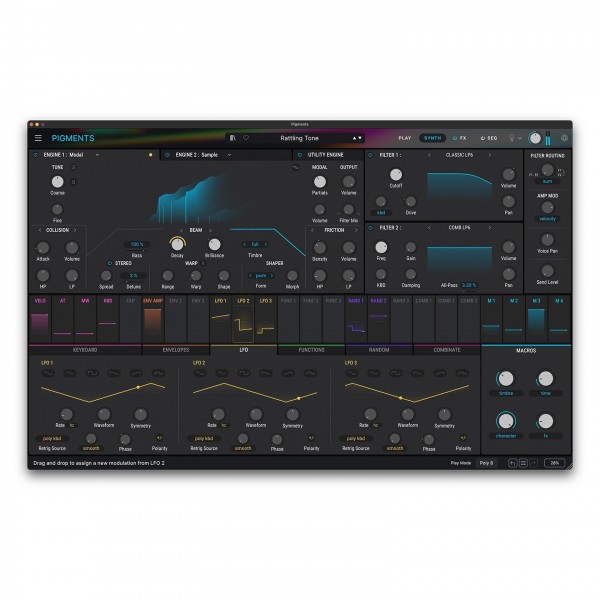Toggle the SEQ power icon
Viewport: 600px width, 600px height.
(x=483, y=138)
